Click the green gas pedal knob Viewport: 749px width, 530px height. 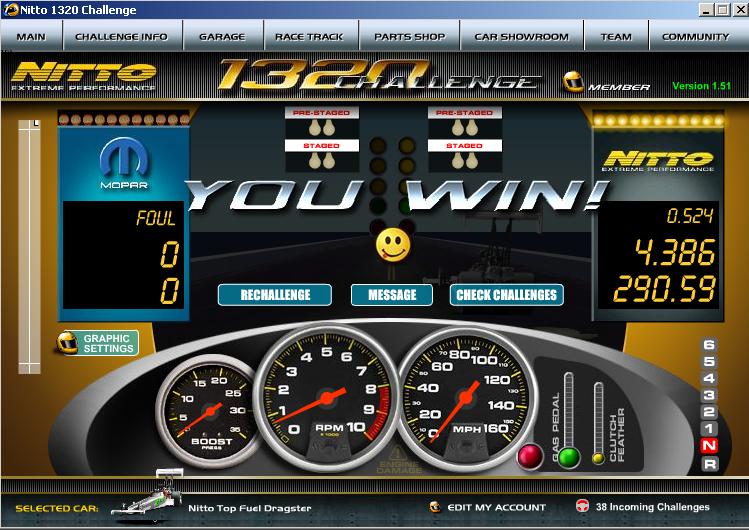coord(568,457)
